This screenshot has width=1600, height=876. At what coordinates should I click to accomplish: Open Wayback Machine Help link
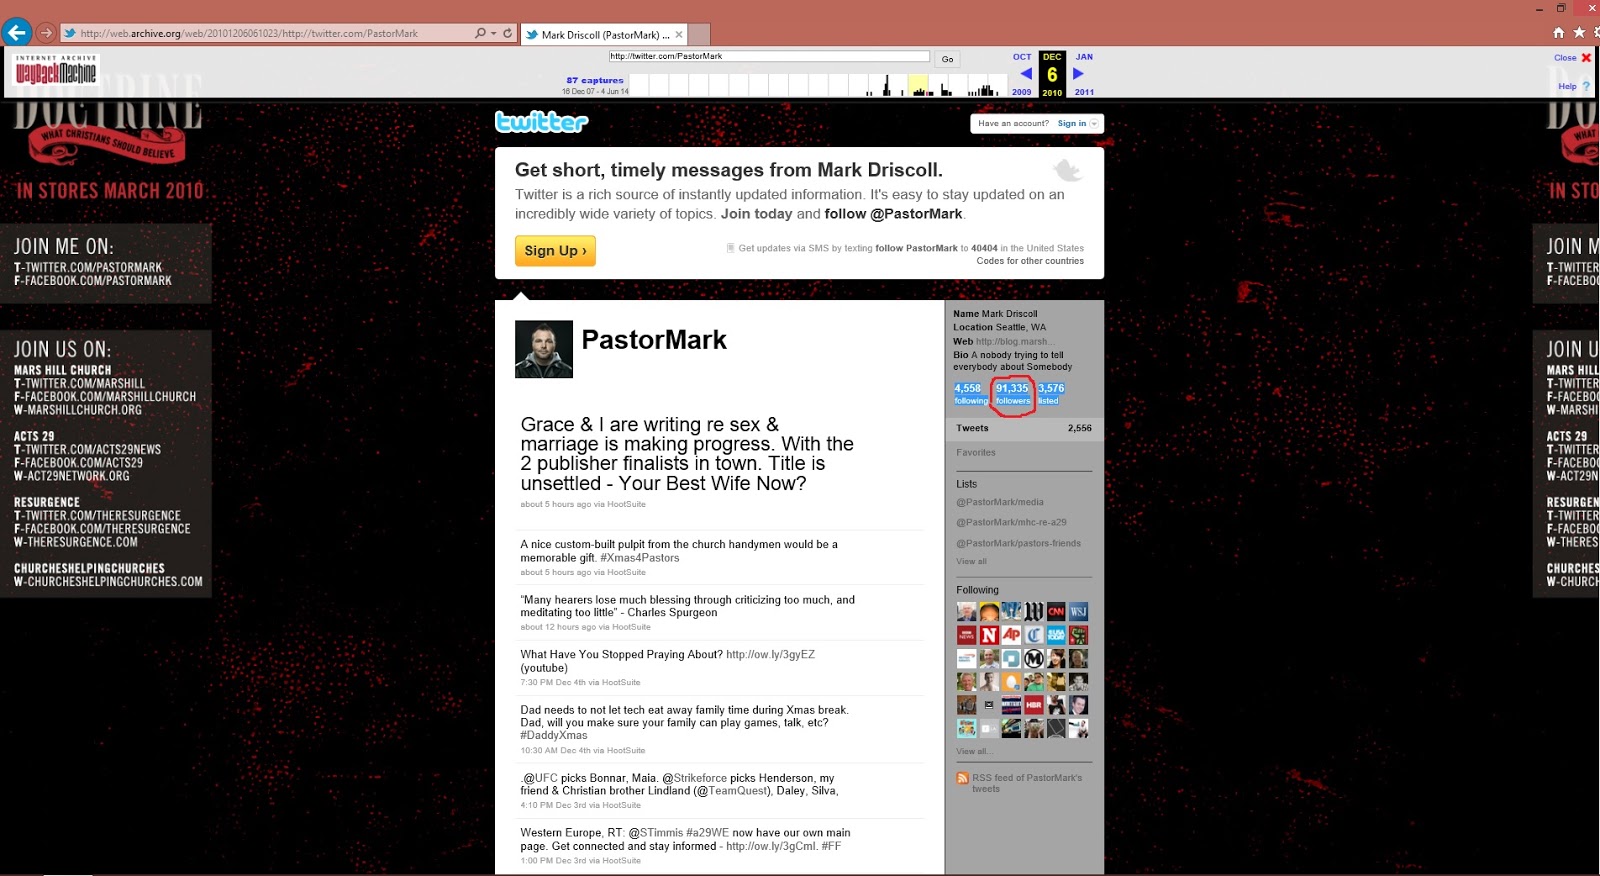[1573, 86]
